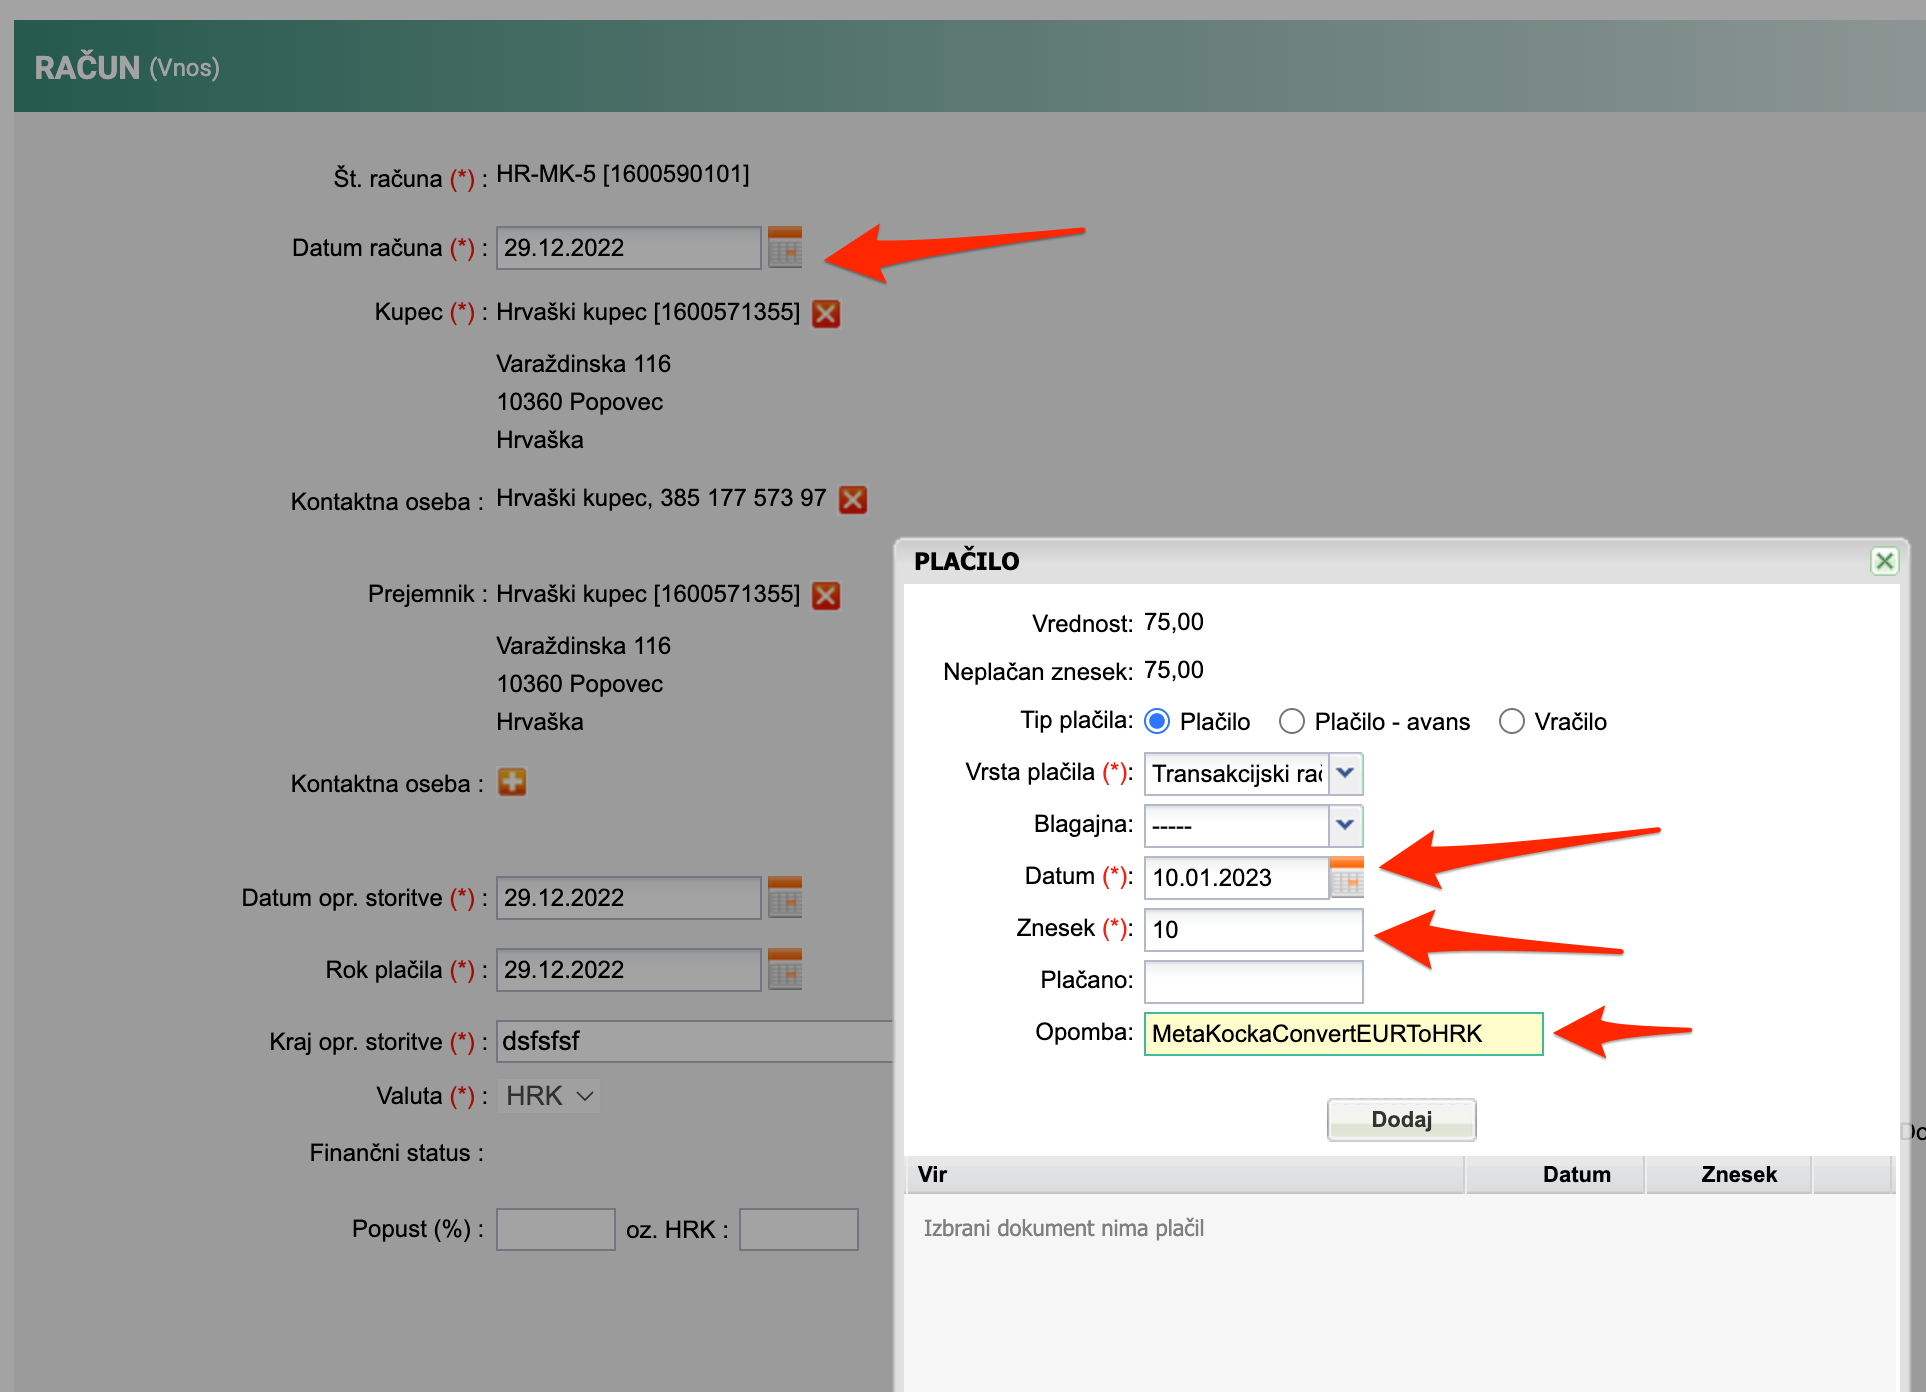
Task: Add contact person with orange plus icon
Action: tap(512, 782)
